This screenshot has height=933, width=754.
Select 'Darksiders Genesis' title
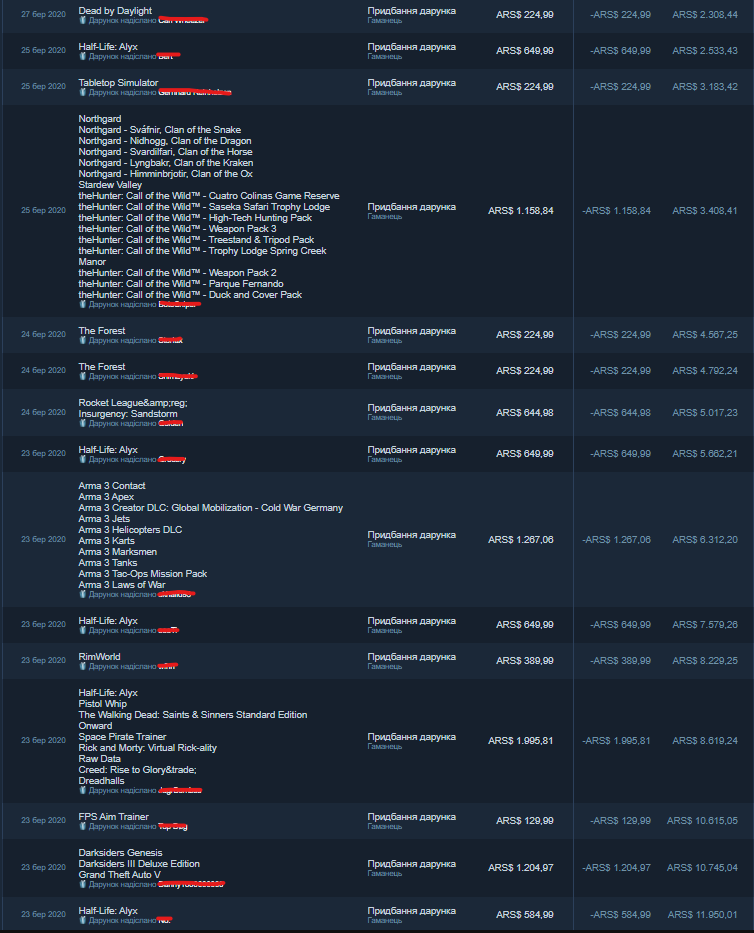[120, 853]
